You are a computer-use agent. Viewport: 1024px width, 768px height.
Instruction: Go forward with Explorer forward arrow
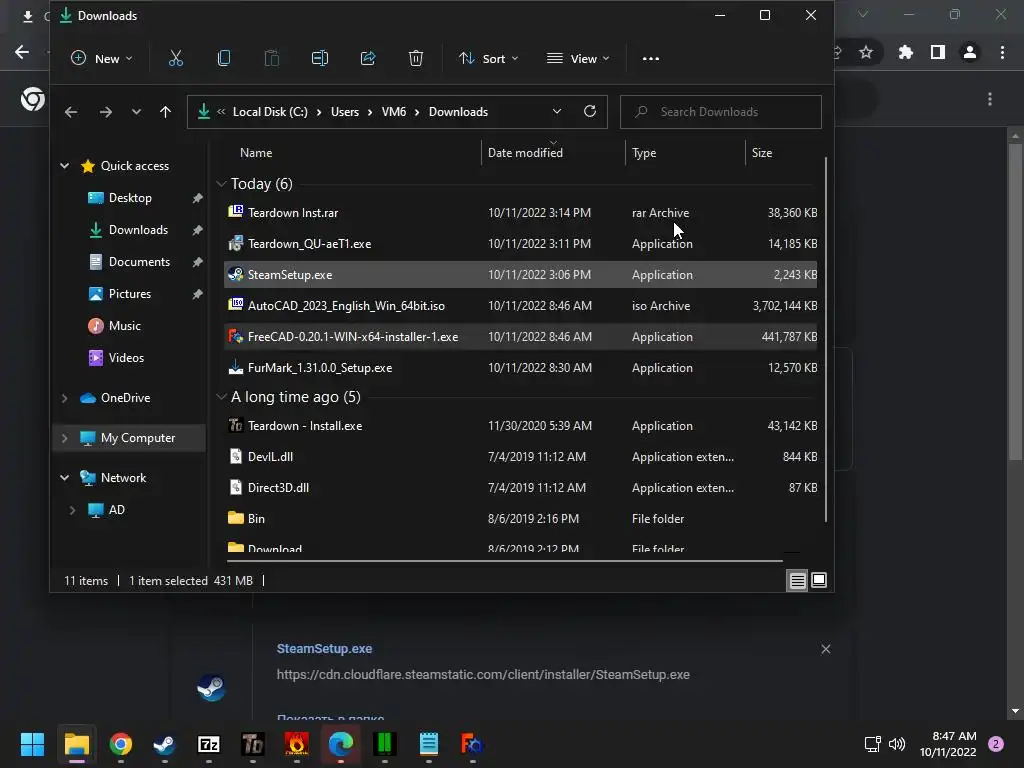[x=105, y=112]
